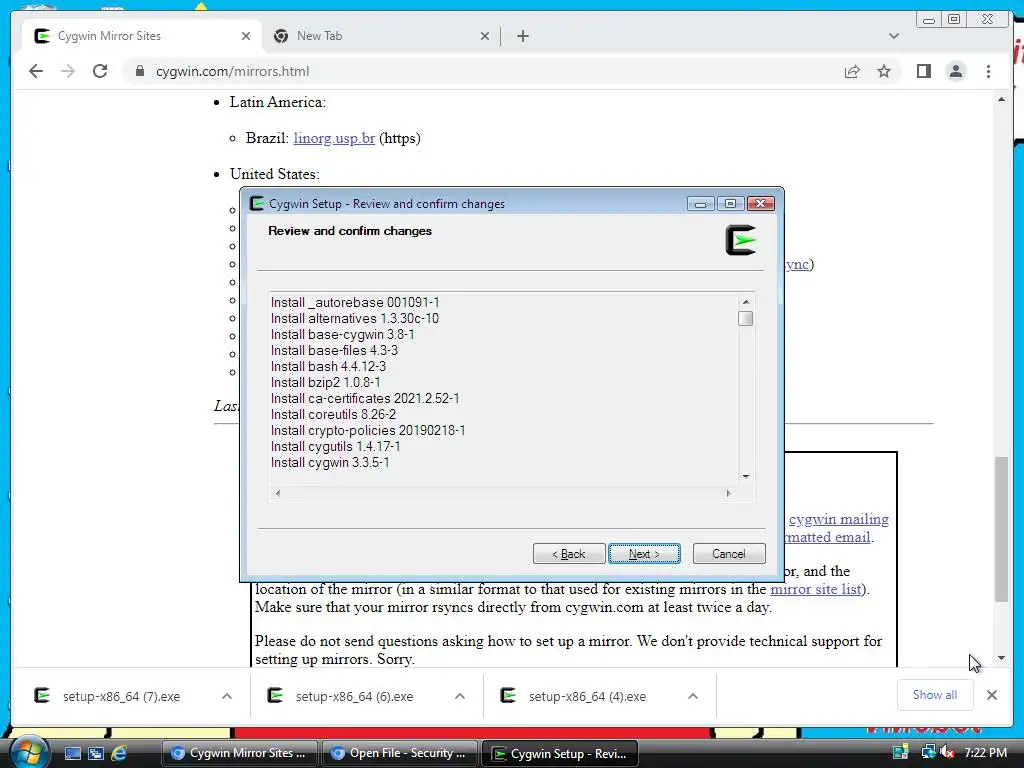This screenshot has width=1024, height=768.
Task: Click the muted volume tray icon
Action: 947,752
